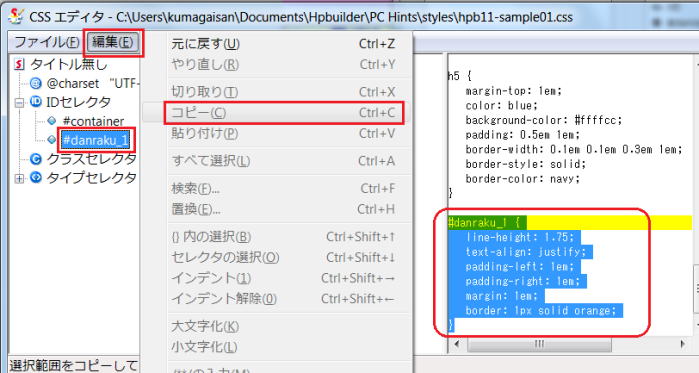Click the status bar text 選択範囲をコピーして
This screenshot has height=373, width=699.
74,365
